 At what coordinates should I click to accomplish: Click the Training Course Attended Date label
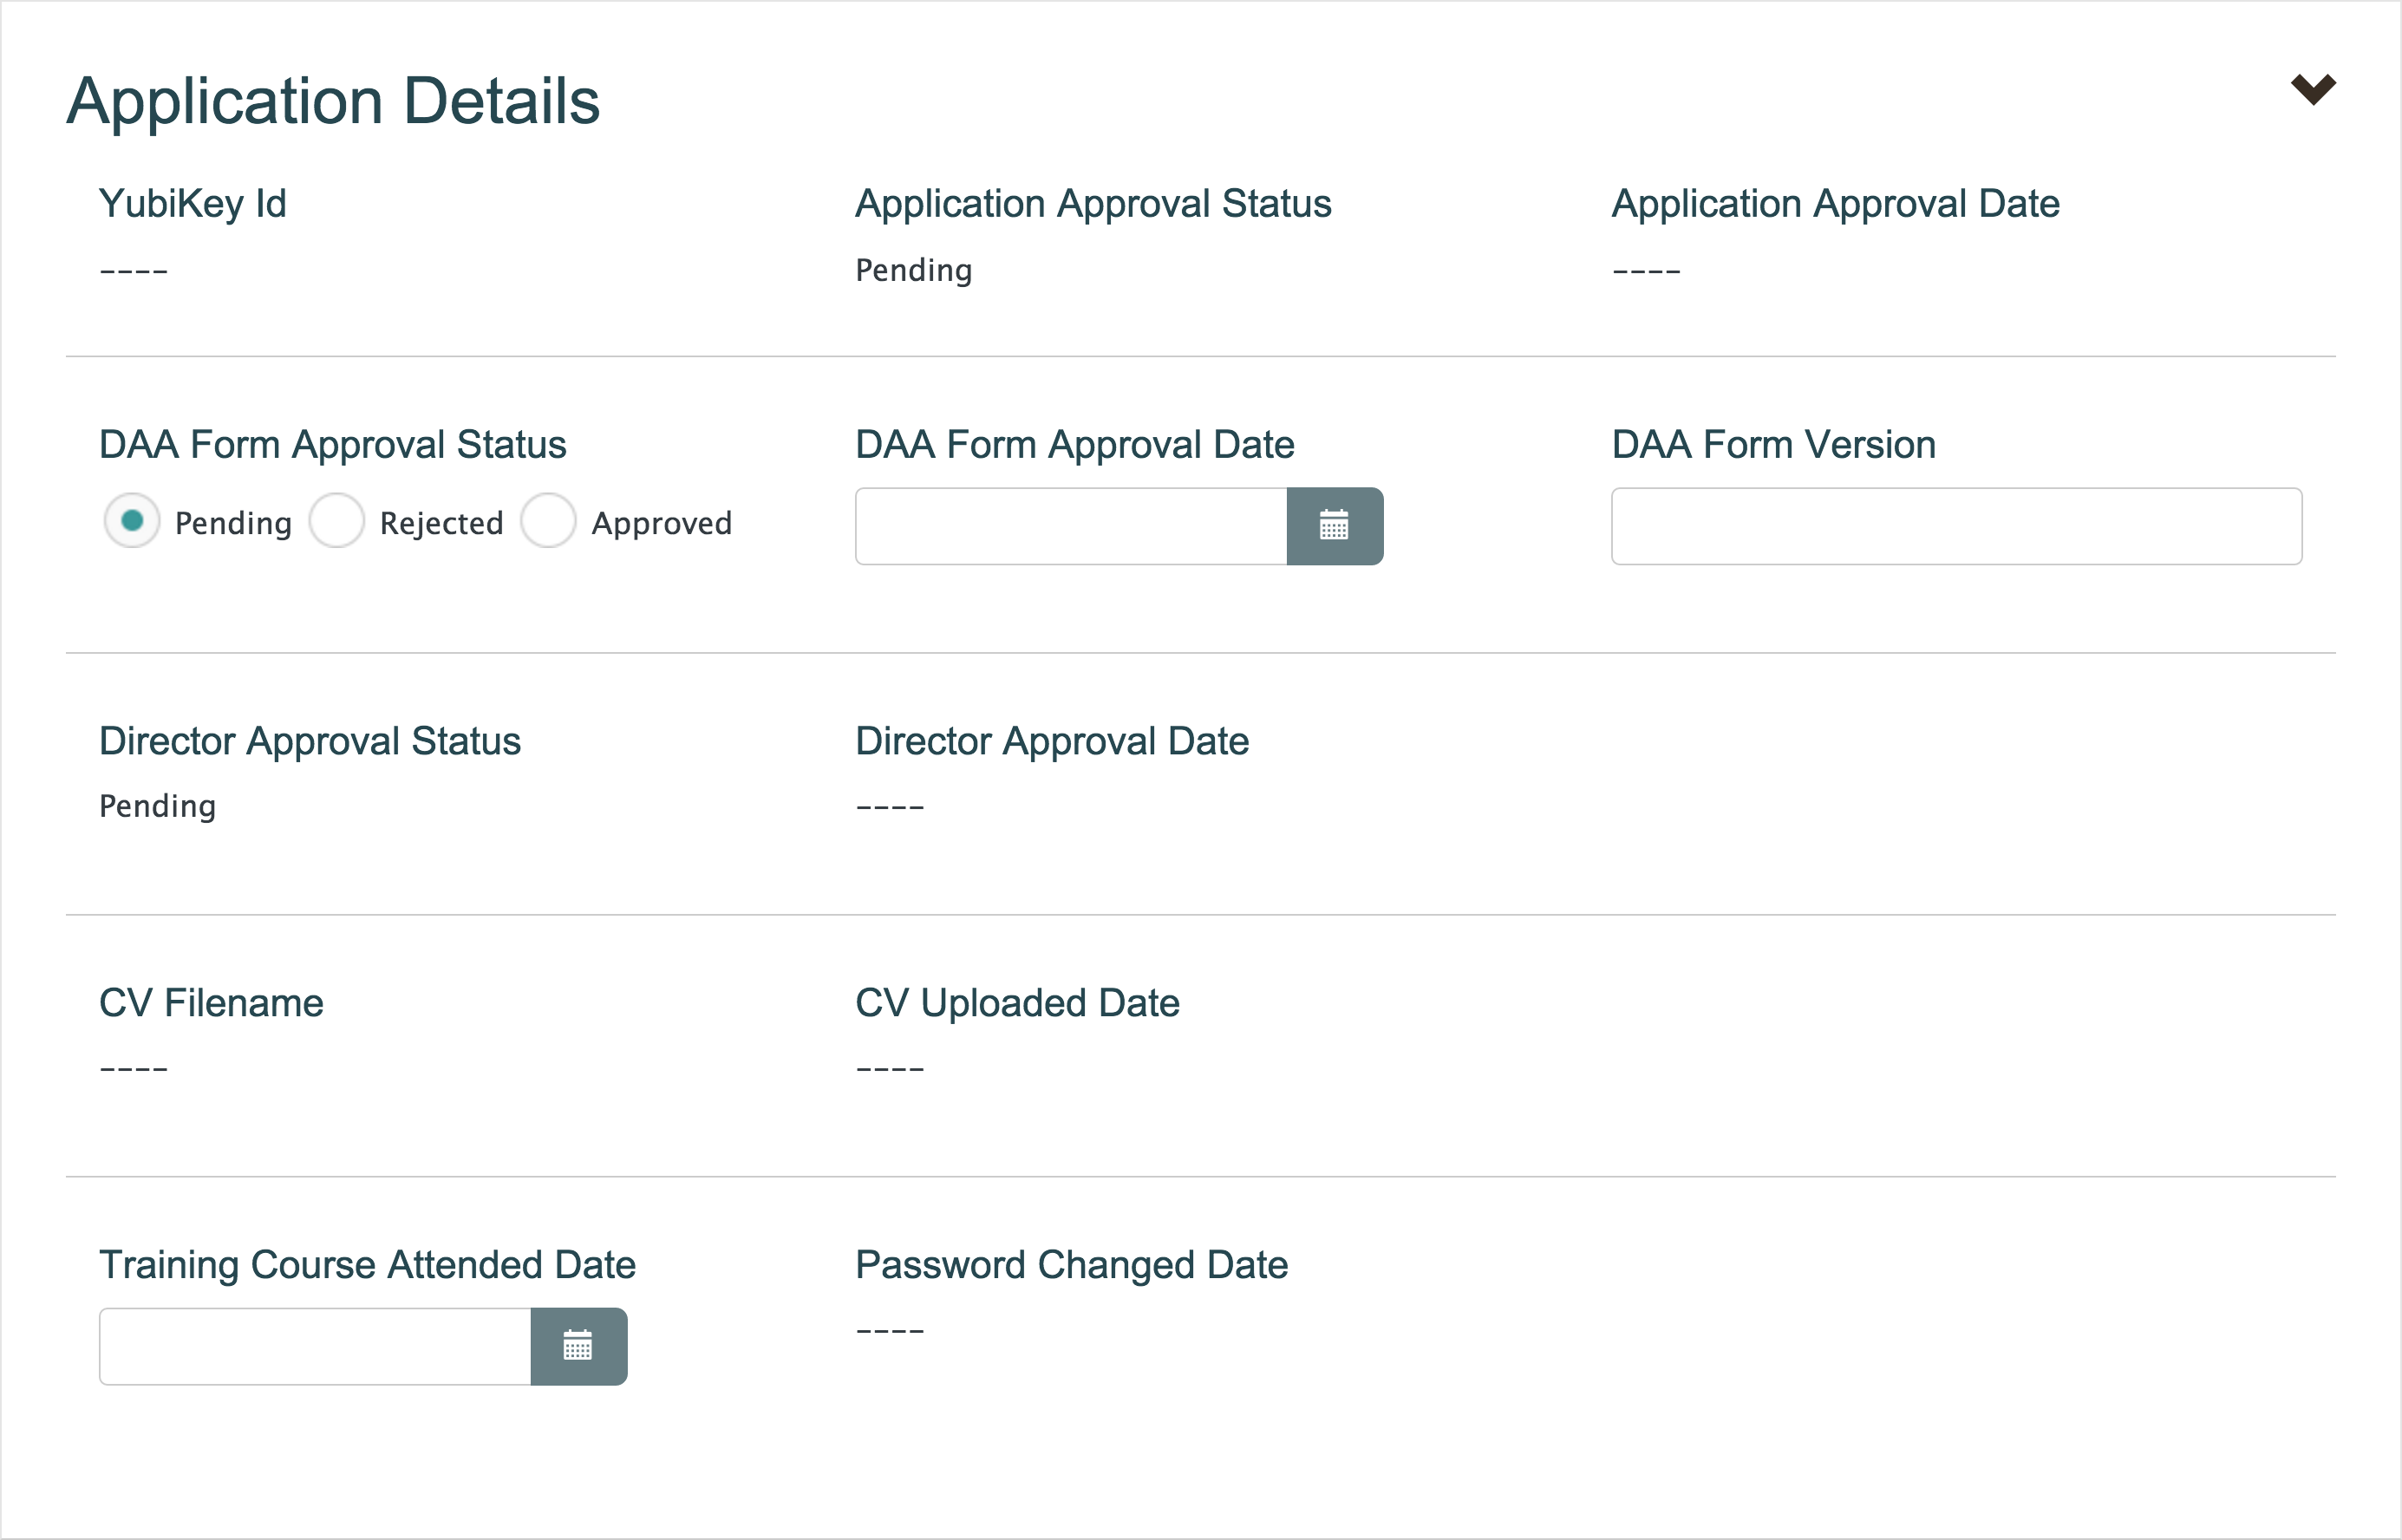[367, 1264]
